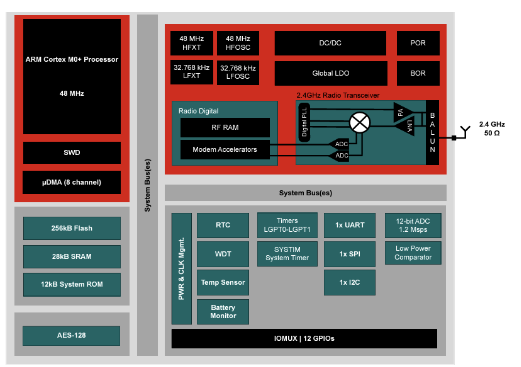521x367 pixels.
Task: Click the mixer circle symbol
Action: [x=360, y=122]
